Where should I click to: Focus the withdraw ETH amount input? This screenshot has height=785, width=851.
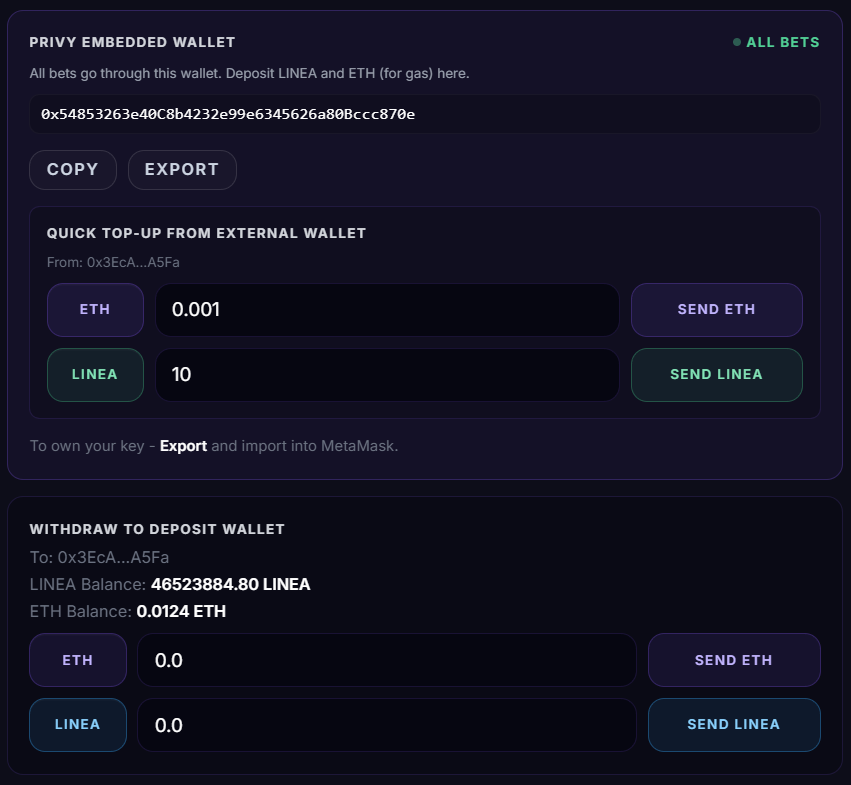click(387, 660)
